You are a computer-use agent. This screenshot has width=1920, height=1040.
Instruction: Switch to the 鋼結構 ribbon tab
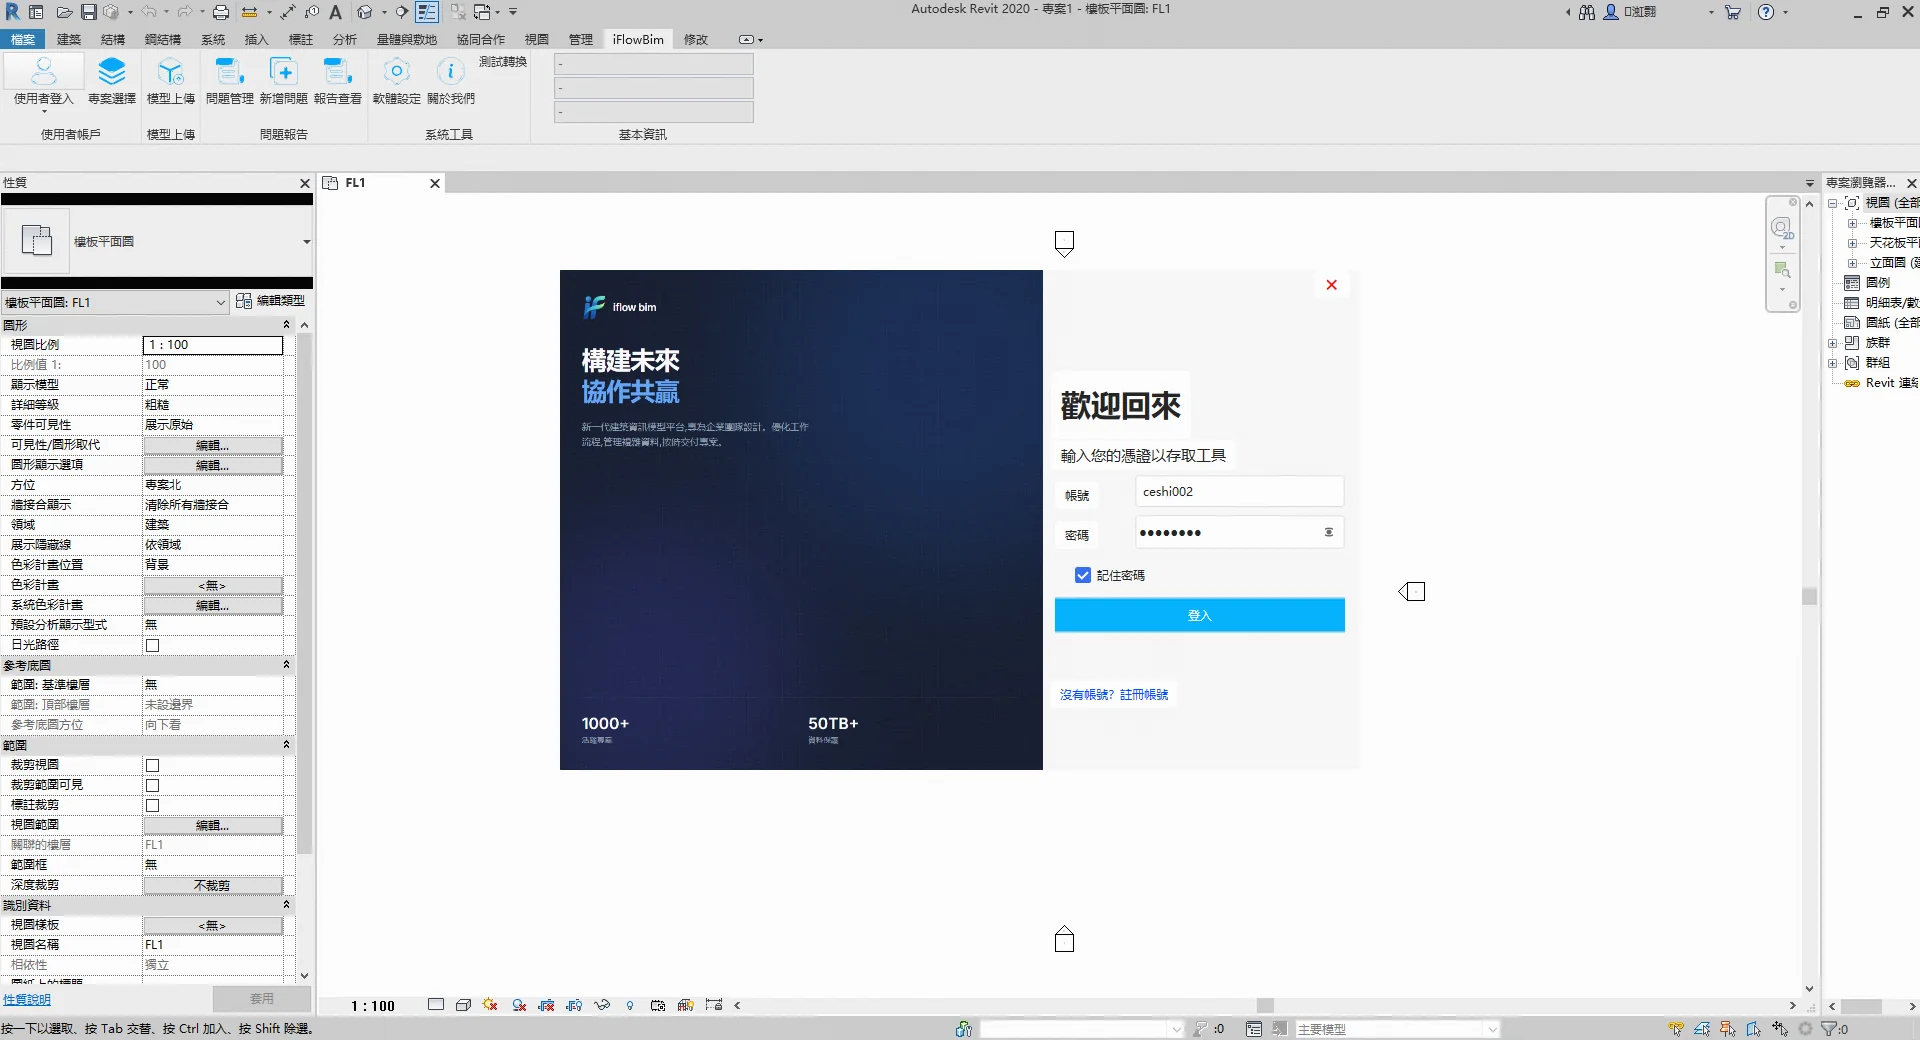point(163,39)
